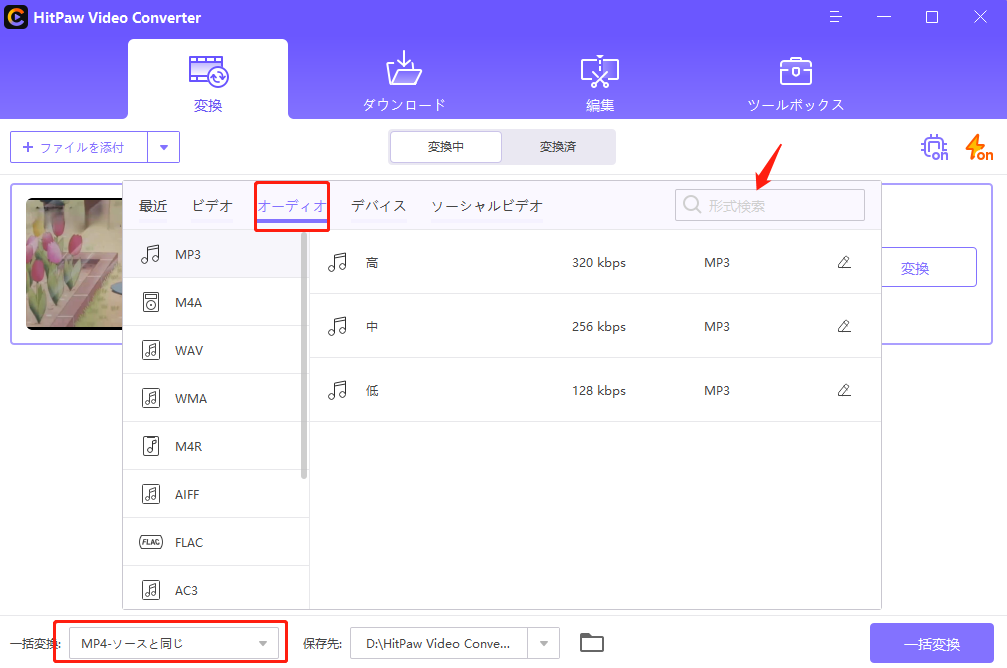Edit the 320 kbps preset with pencil icon
The height and width of the screenshot is (668, 1007).
click(844, 262)
